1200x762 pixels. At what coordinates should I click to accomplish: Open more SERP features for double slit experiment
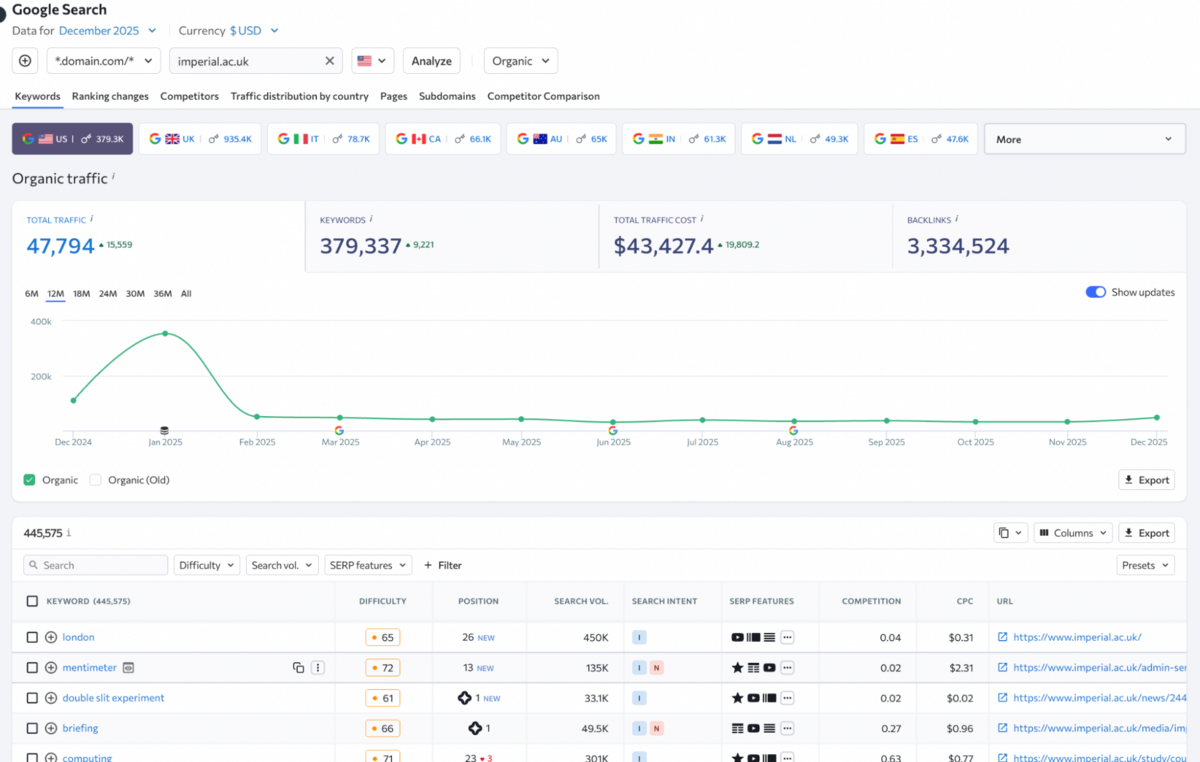[x=787, y=698]
